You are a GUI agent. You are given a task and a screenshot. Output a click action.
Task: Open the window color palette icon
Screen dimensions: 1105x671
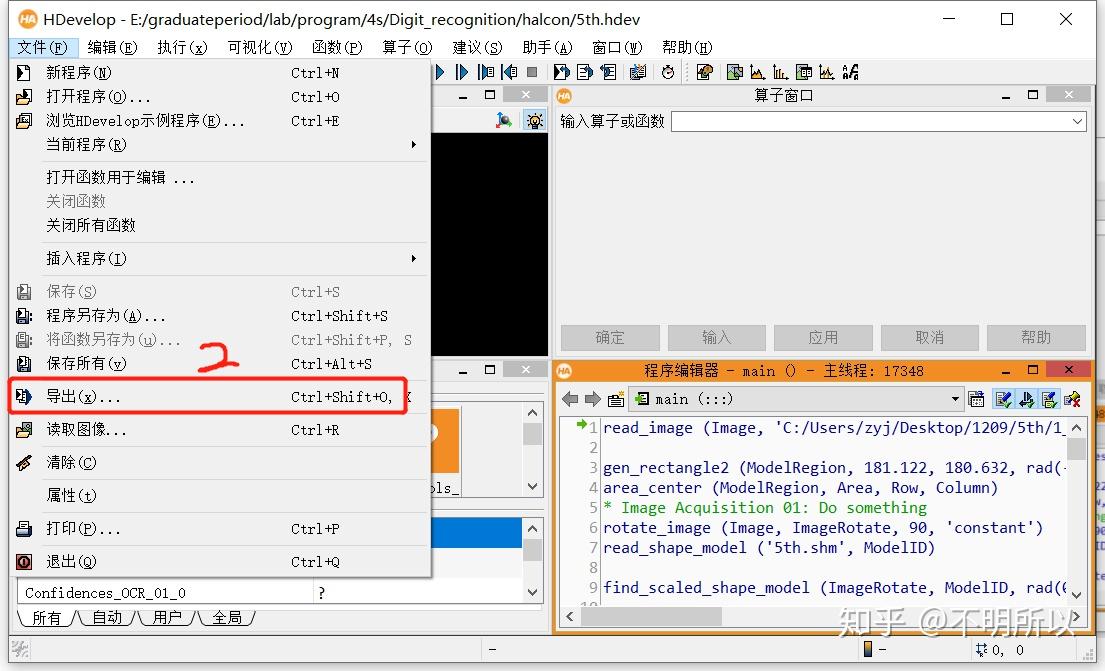704,72
